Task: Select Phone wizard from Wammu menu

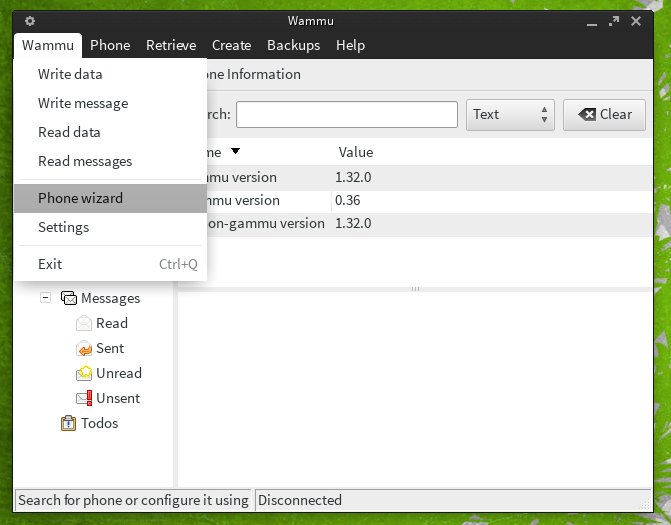Action: point(80,198)
